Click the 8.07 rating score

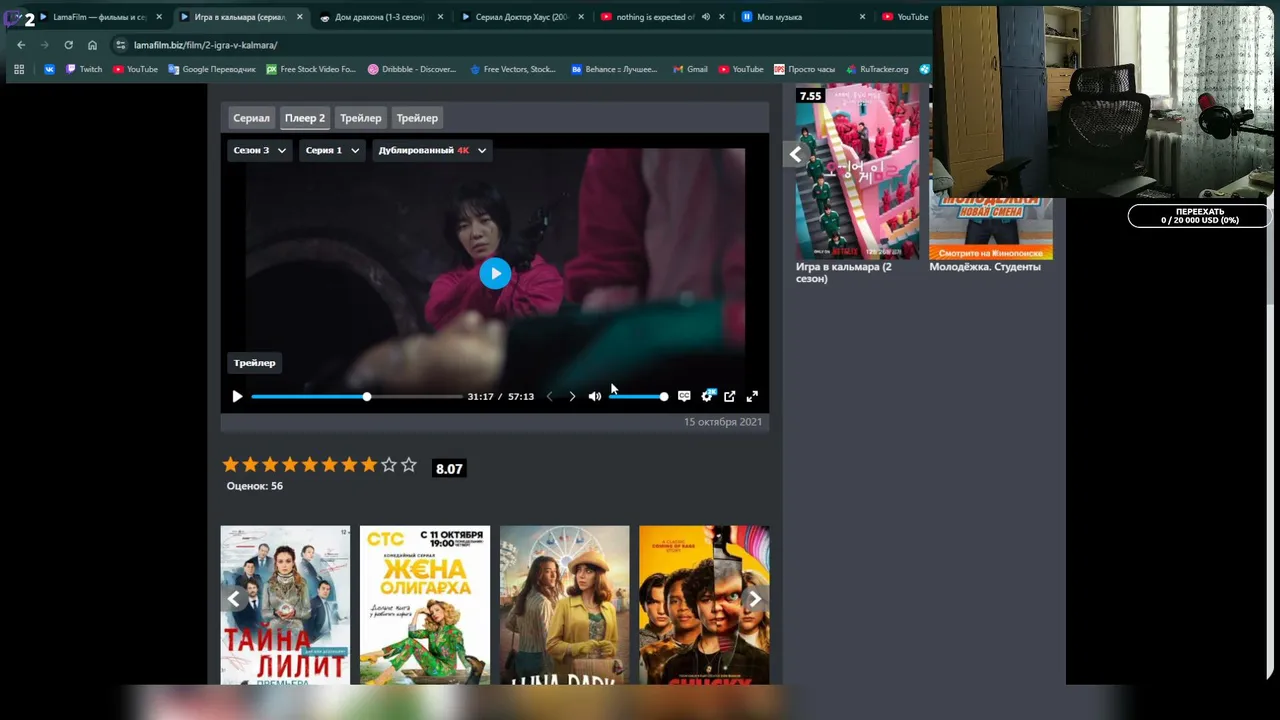[449, 469]
